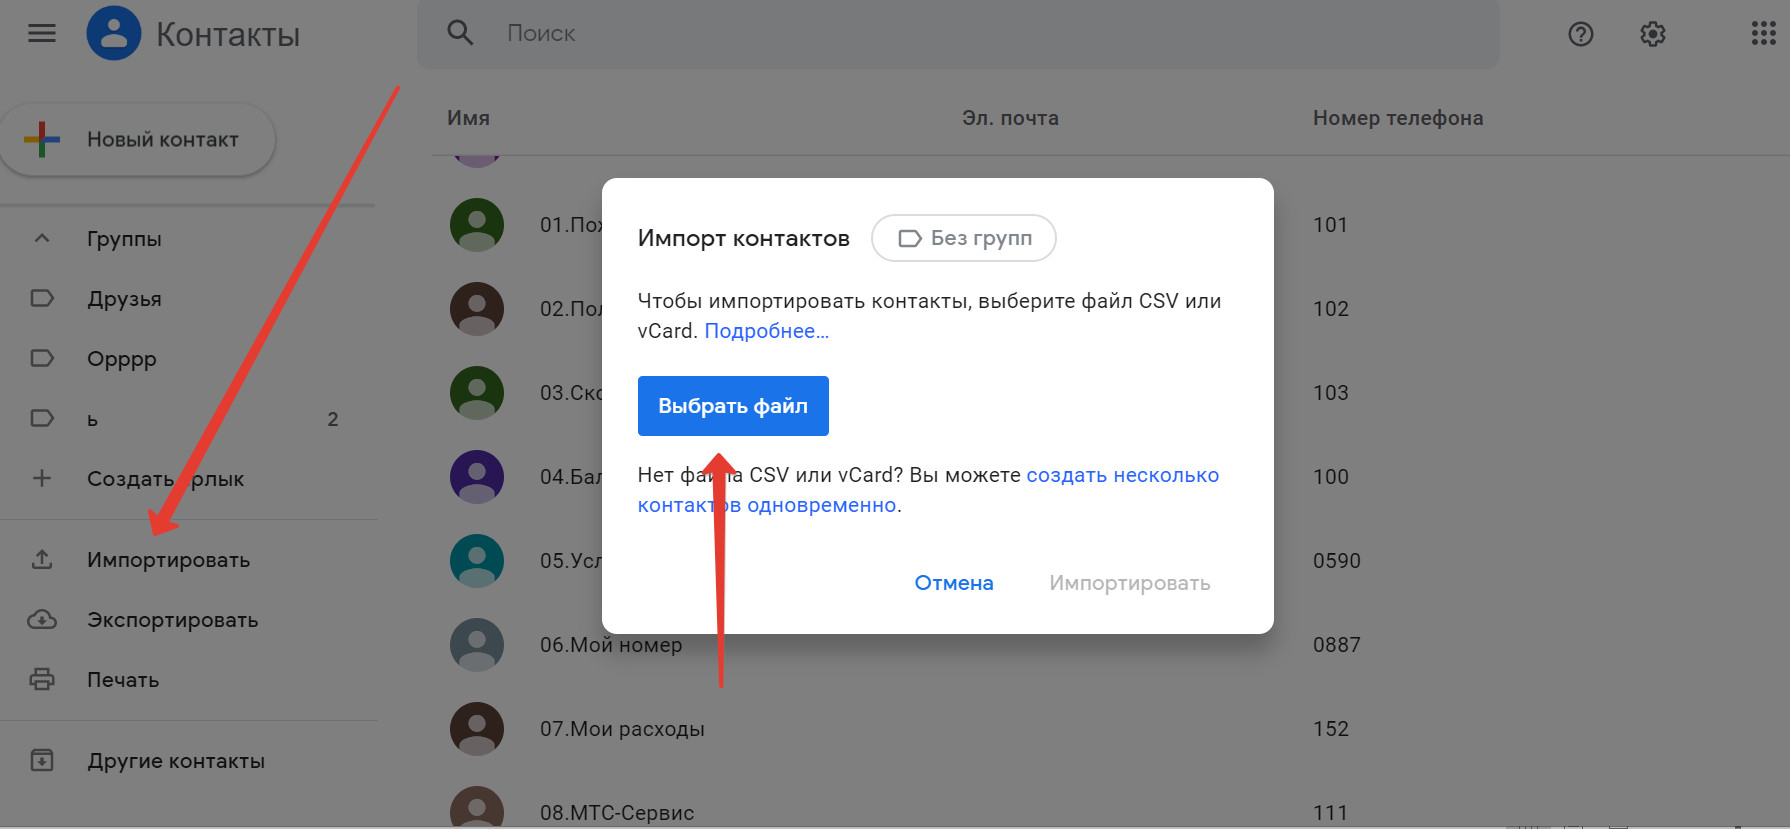
Task: Open the Подробнее… link
Action: click(767, 331)
